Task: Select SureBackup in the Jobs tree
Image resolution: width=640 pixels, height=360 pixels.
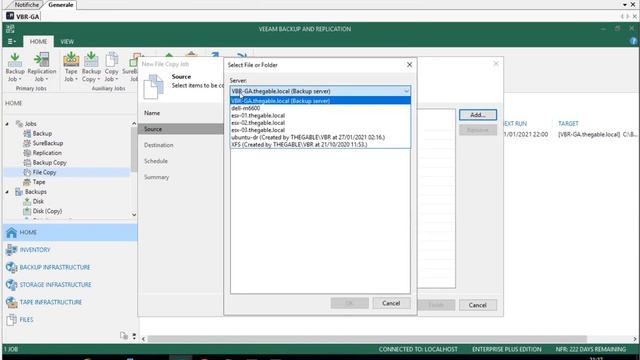Action: point(48,143)
